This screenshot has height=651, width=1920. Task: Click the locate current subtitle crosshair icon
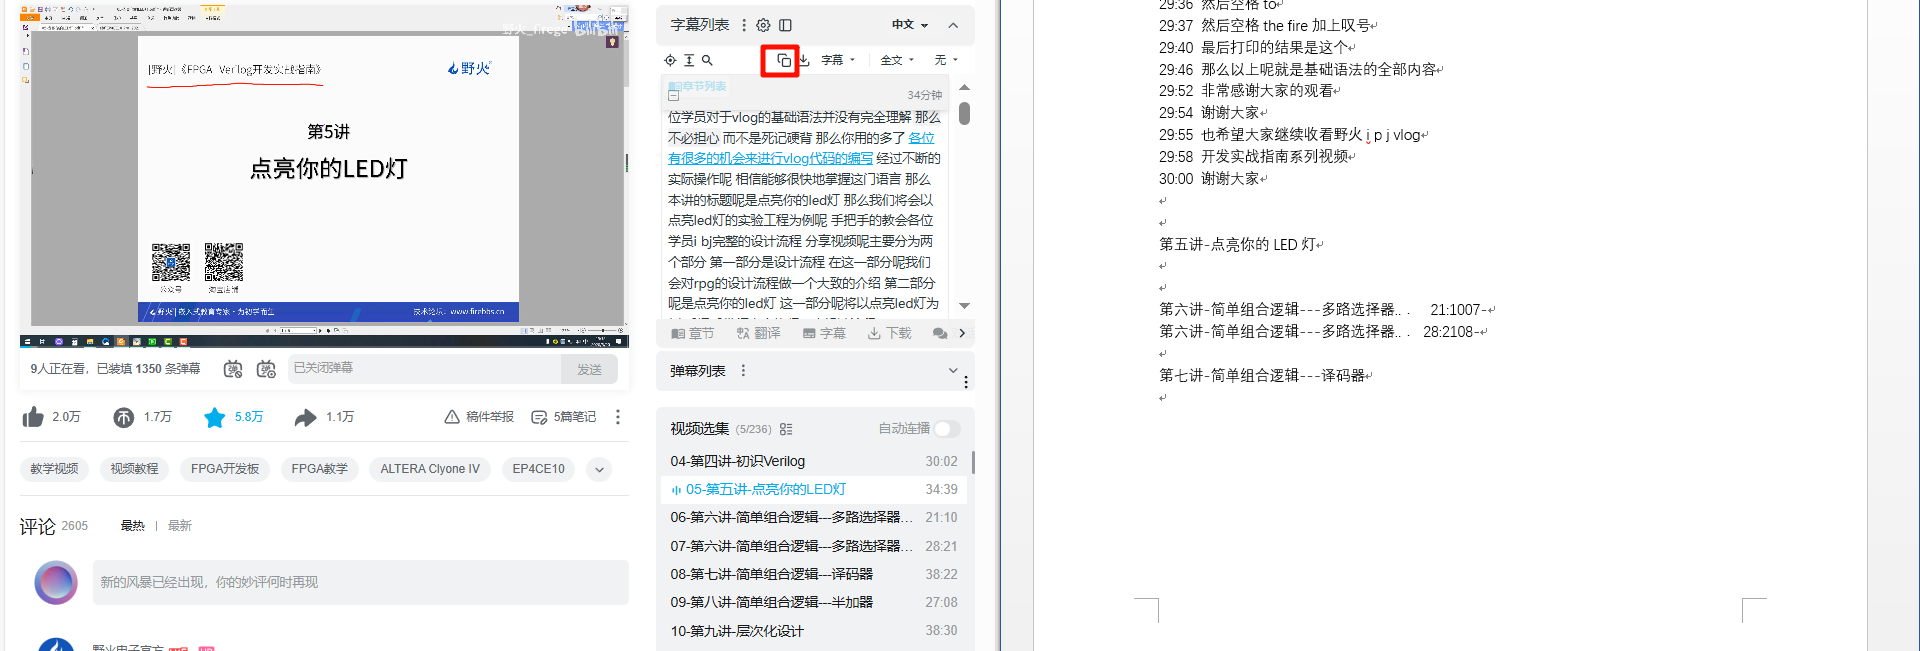pos(670,60)
